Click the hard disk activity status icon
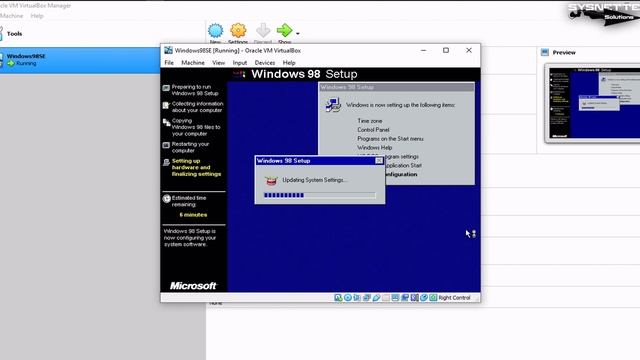 [338, 298]
